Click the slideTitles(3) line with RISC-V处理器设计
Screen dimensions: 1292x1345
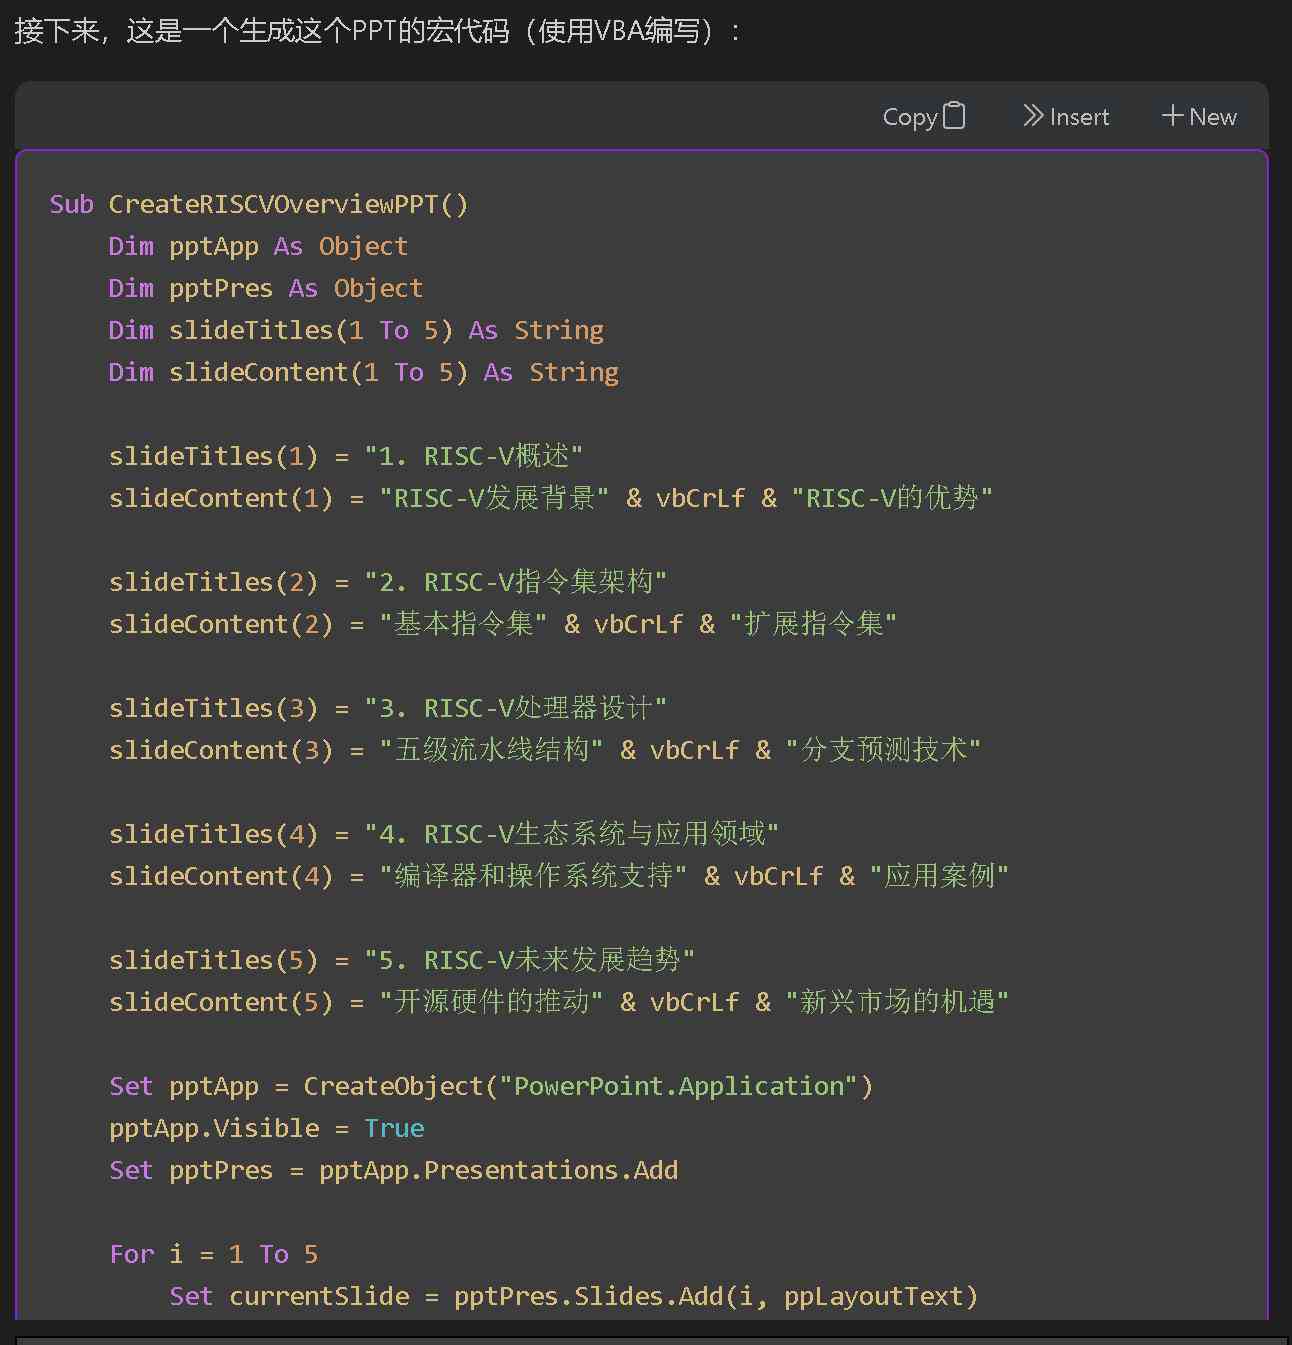pos(388,708)
